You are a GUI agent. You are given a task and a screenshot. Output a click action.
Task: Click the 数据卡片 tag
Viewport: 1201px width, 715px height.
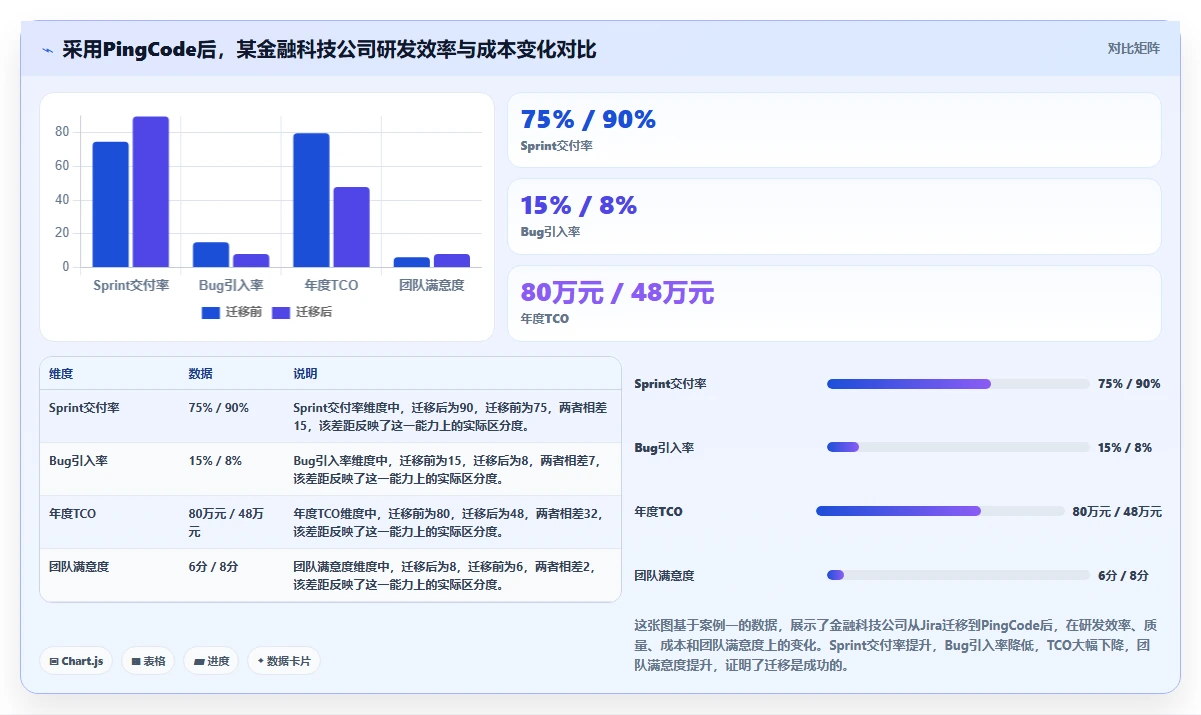(x=284, y=661)
